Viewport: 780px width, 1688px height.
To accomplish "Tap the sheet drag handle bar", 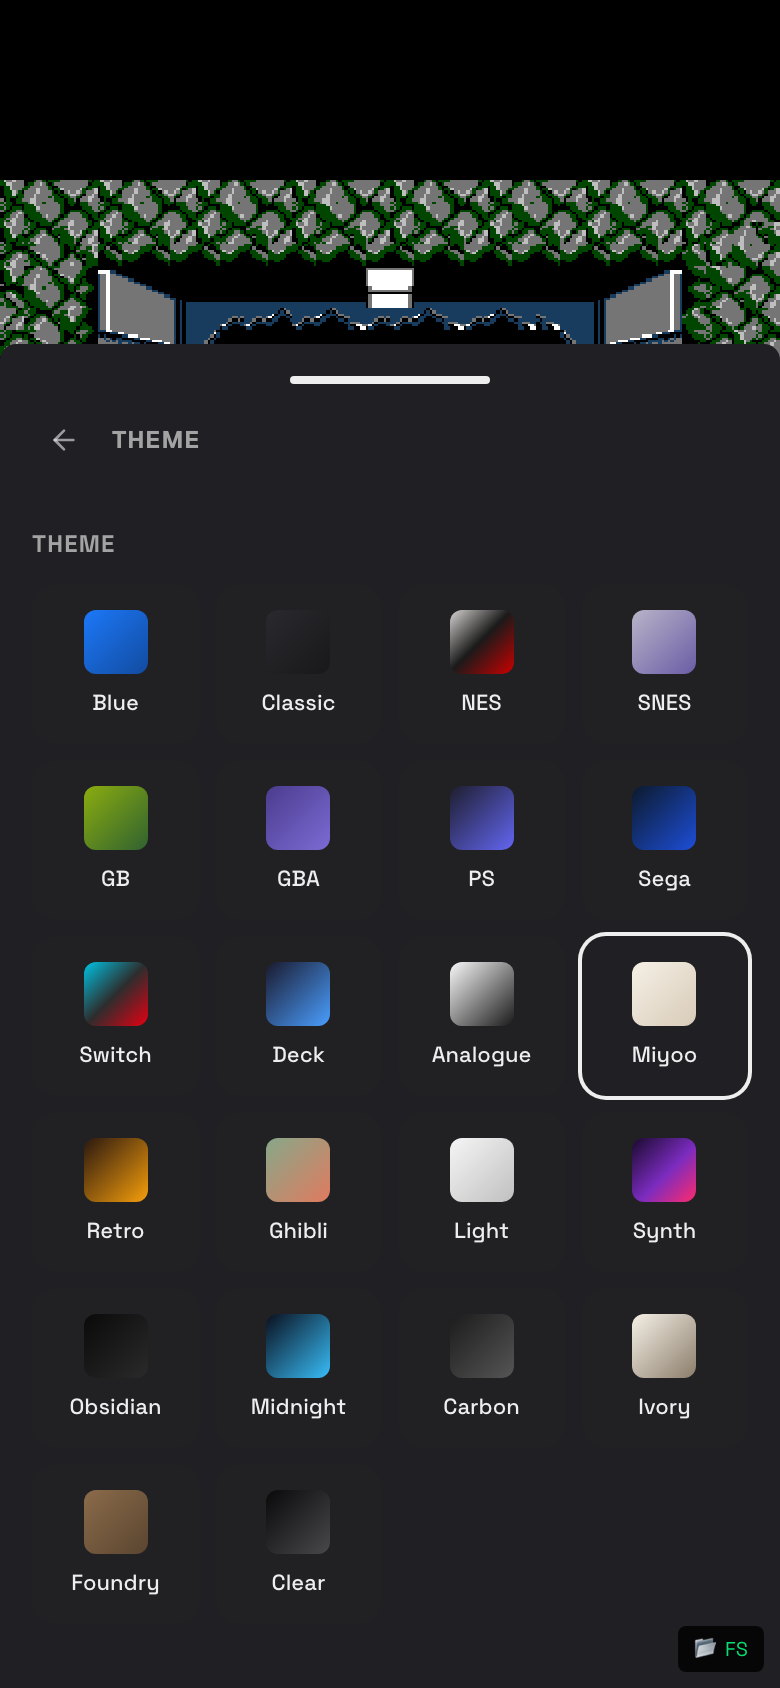I will tap(390, 380).
